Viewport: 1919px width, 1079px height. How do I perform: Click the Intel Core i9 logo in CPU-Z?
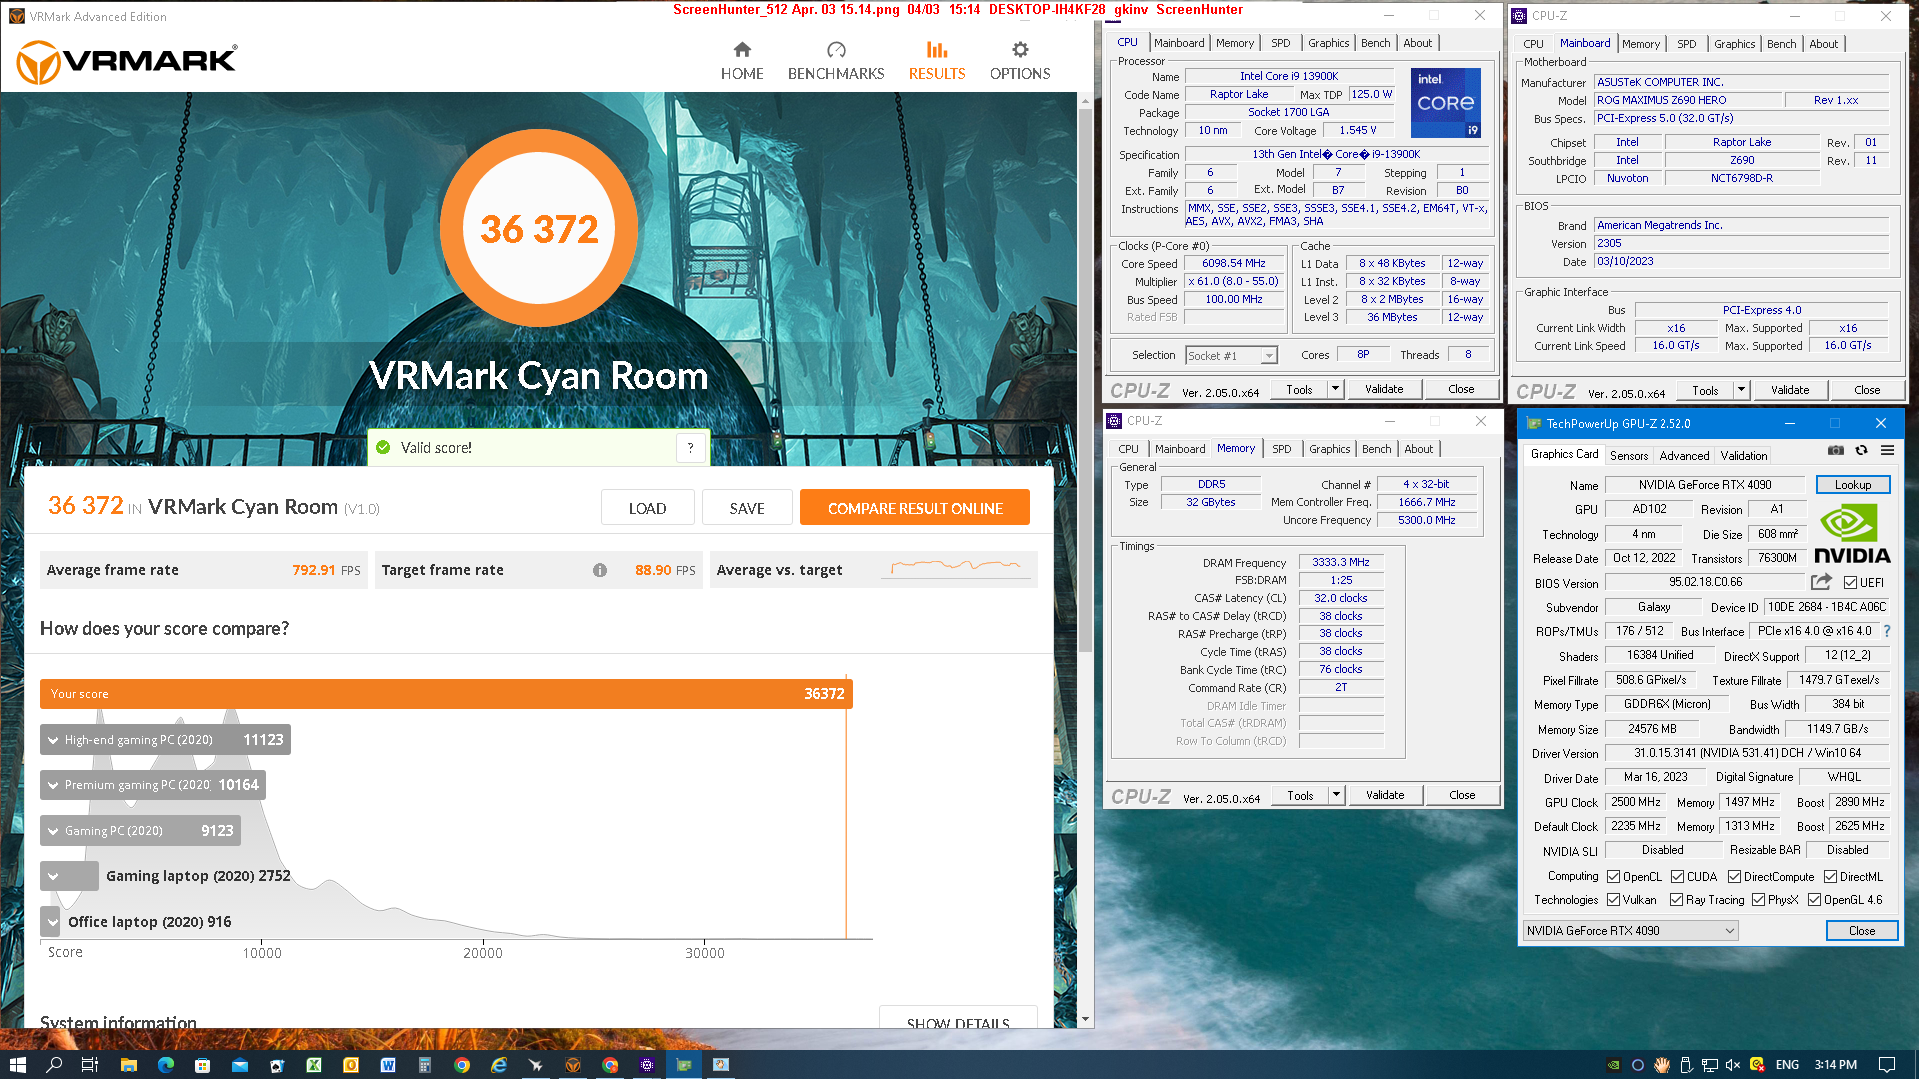[1445, 103]
